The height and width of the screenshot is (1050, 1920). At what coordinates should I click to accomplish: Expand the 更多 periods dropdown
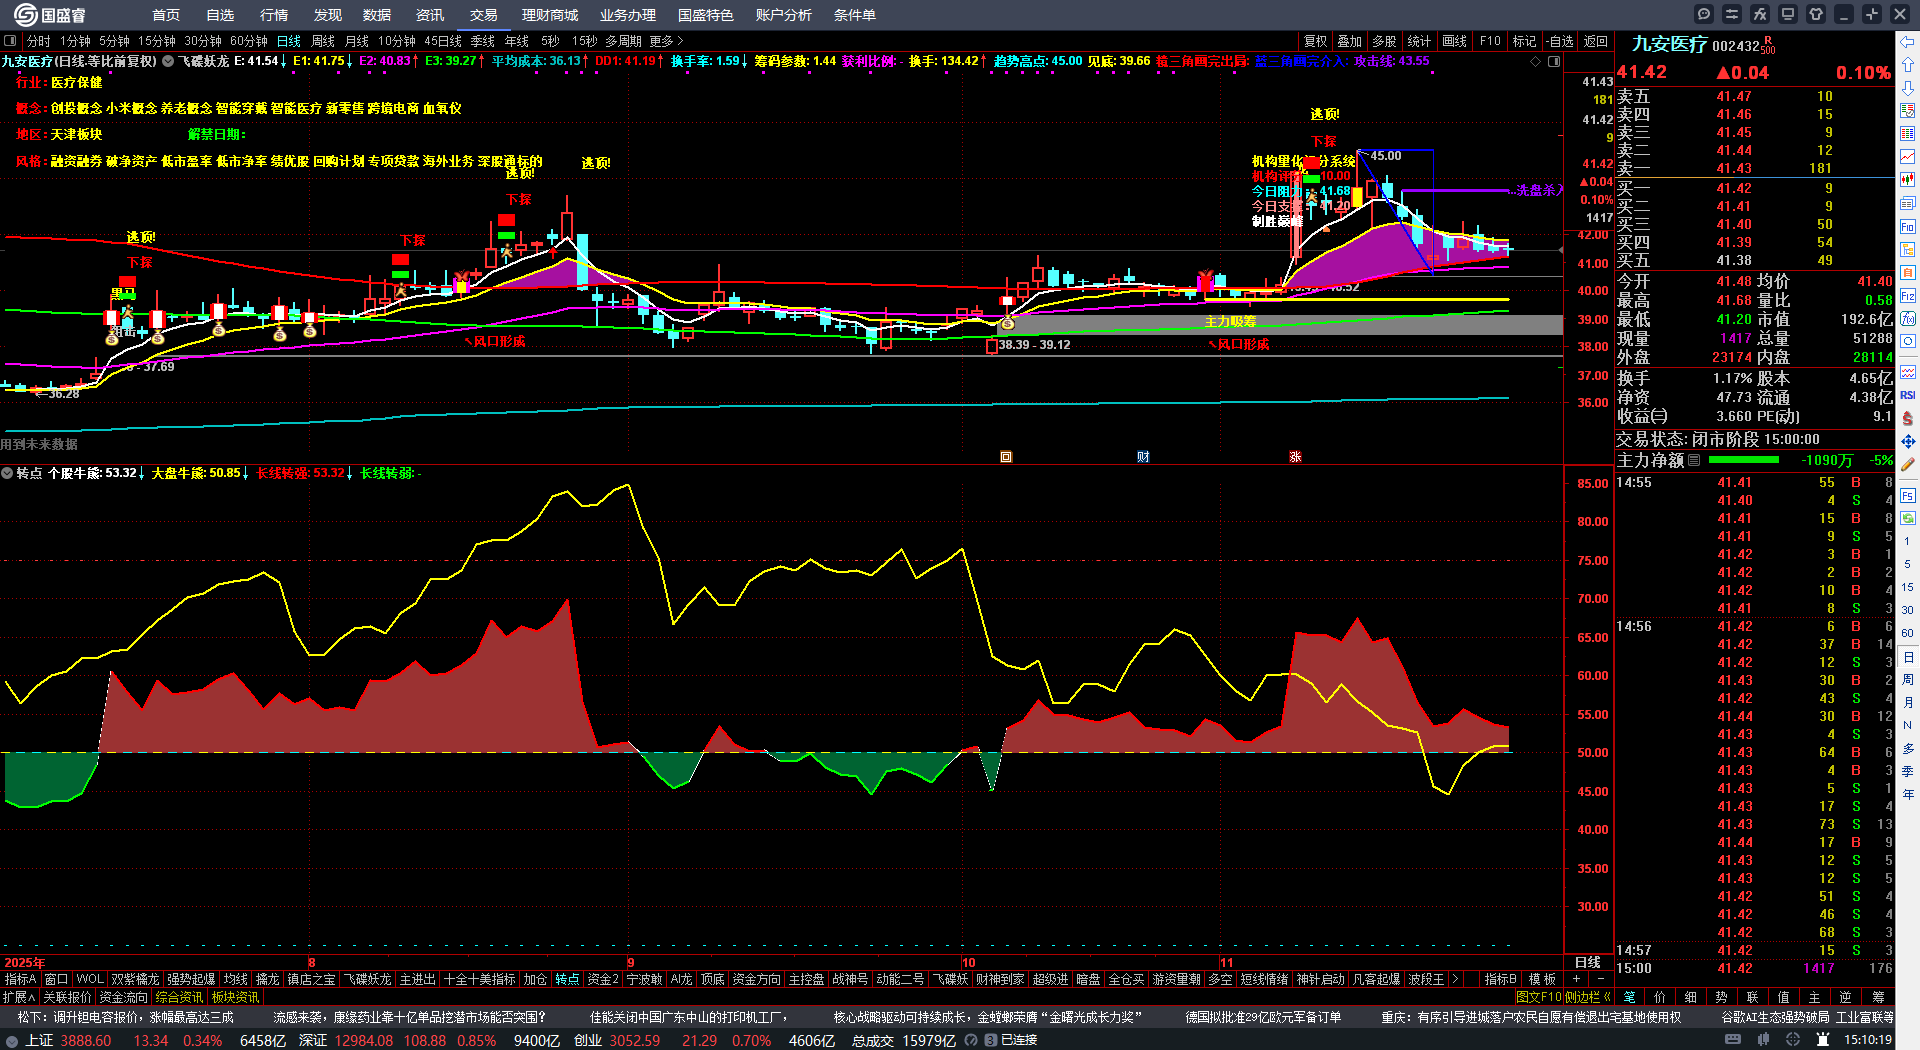[x=667, y=41]
